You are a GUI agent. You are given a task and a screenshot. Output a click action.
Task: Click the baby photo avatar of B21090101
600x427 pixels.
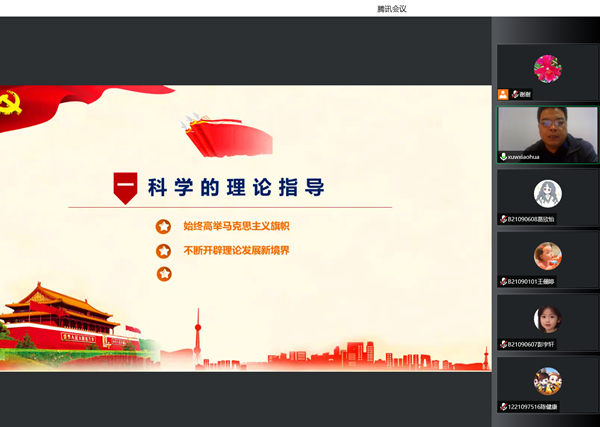547,256
